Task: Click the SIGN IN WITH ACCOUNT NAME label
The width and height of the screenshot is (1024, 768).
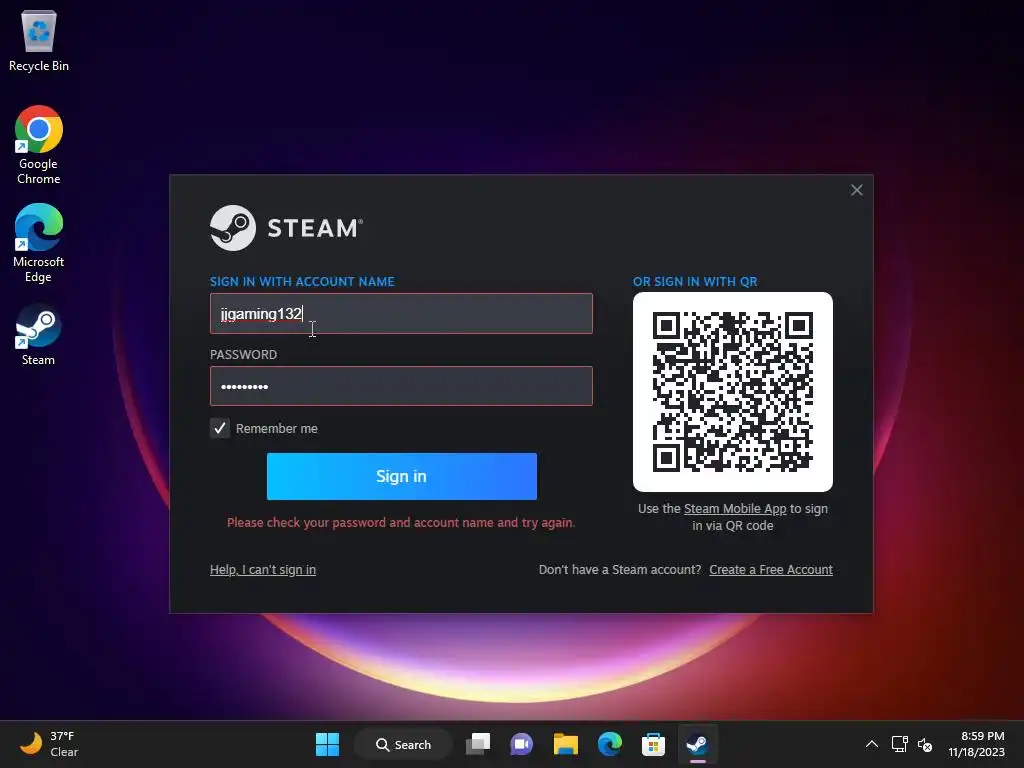Action: pos(302,281)
